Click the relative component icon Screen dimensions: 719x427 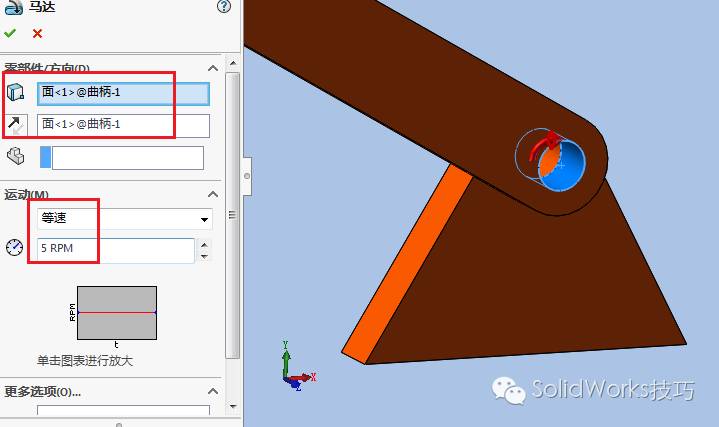point(16,157)
